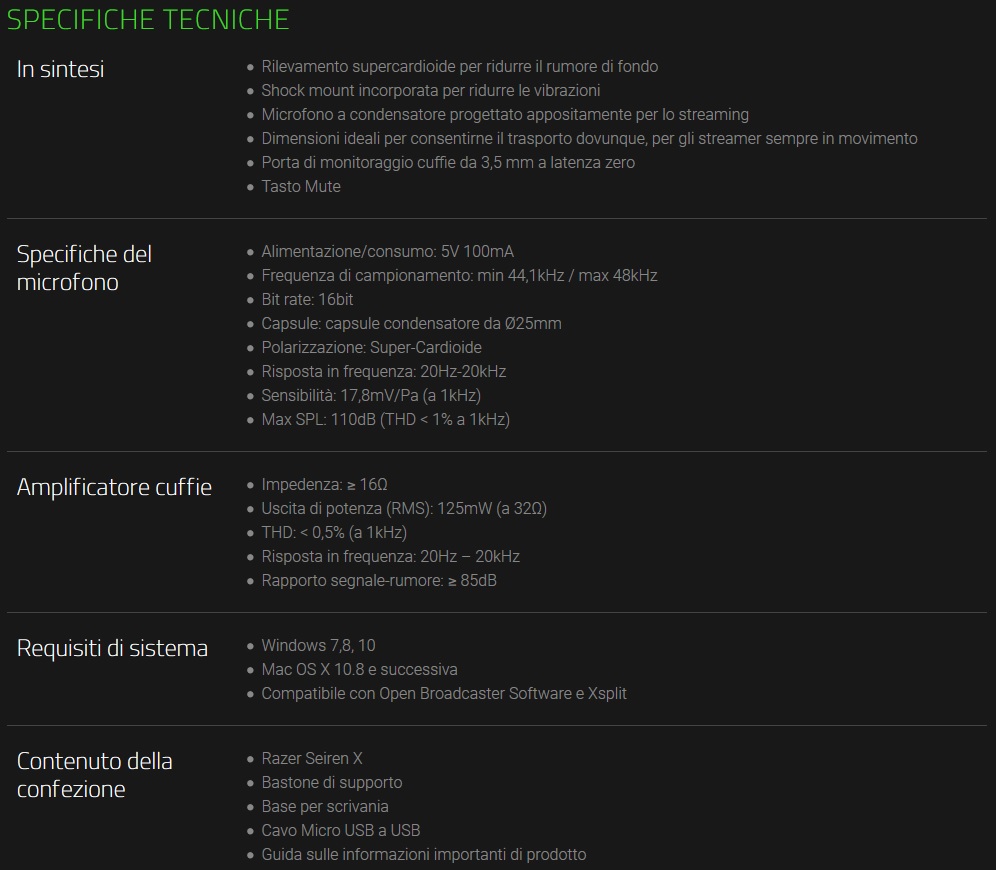Click the Shock mount incorporata line
The width and height of the screenshot is (996, 870).
pos(431,91)
